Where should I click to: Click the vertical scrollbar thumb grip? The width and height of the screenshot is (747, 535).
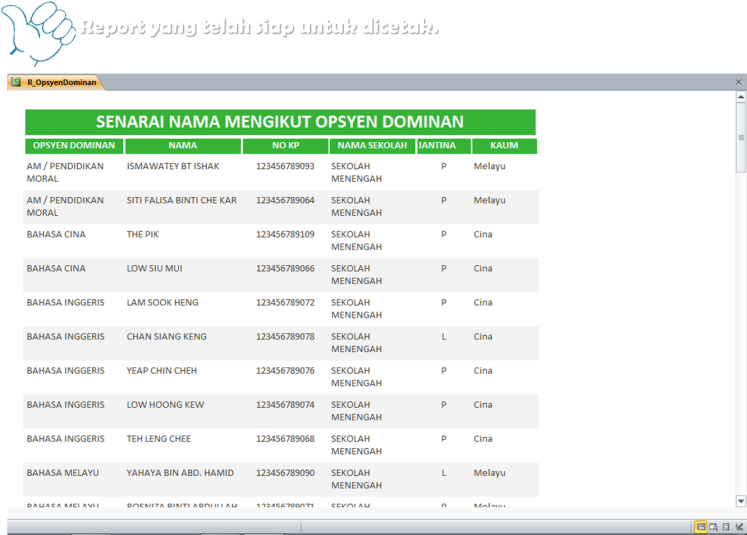coord(741,137)
